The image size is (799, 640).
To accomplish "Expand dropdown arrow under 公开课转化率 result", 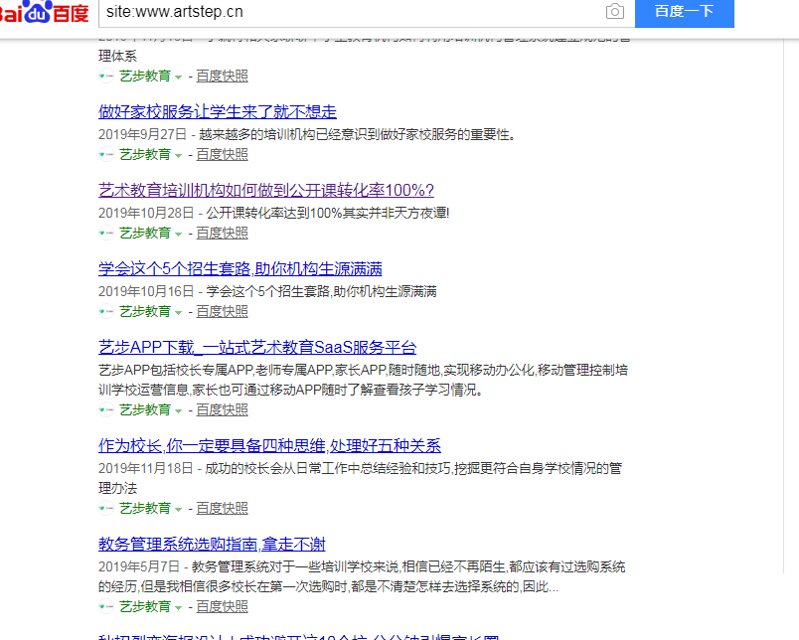I will [x=178, y=234].
